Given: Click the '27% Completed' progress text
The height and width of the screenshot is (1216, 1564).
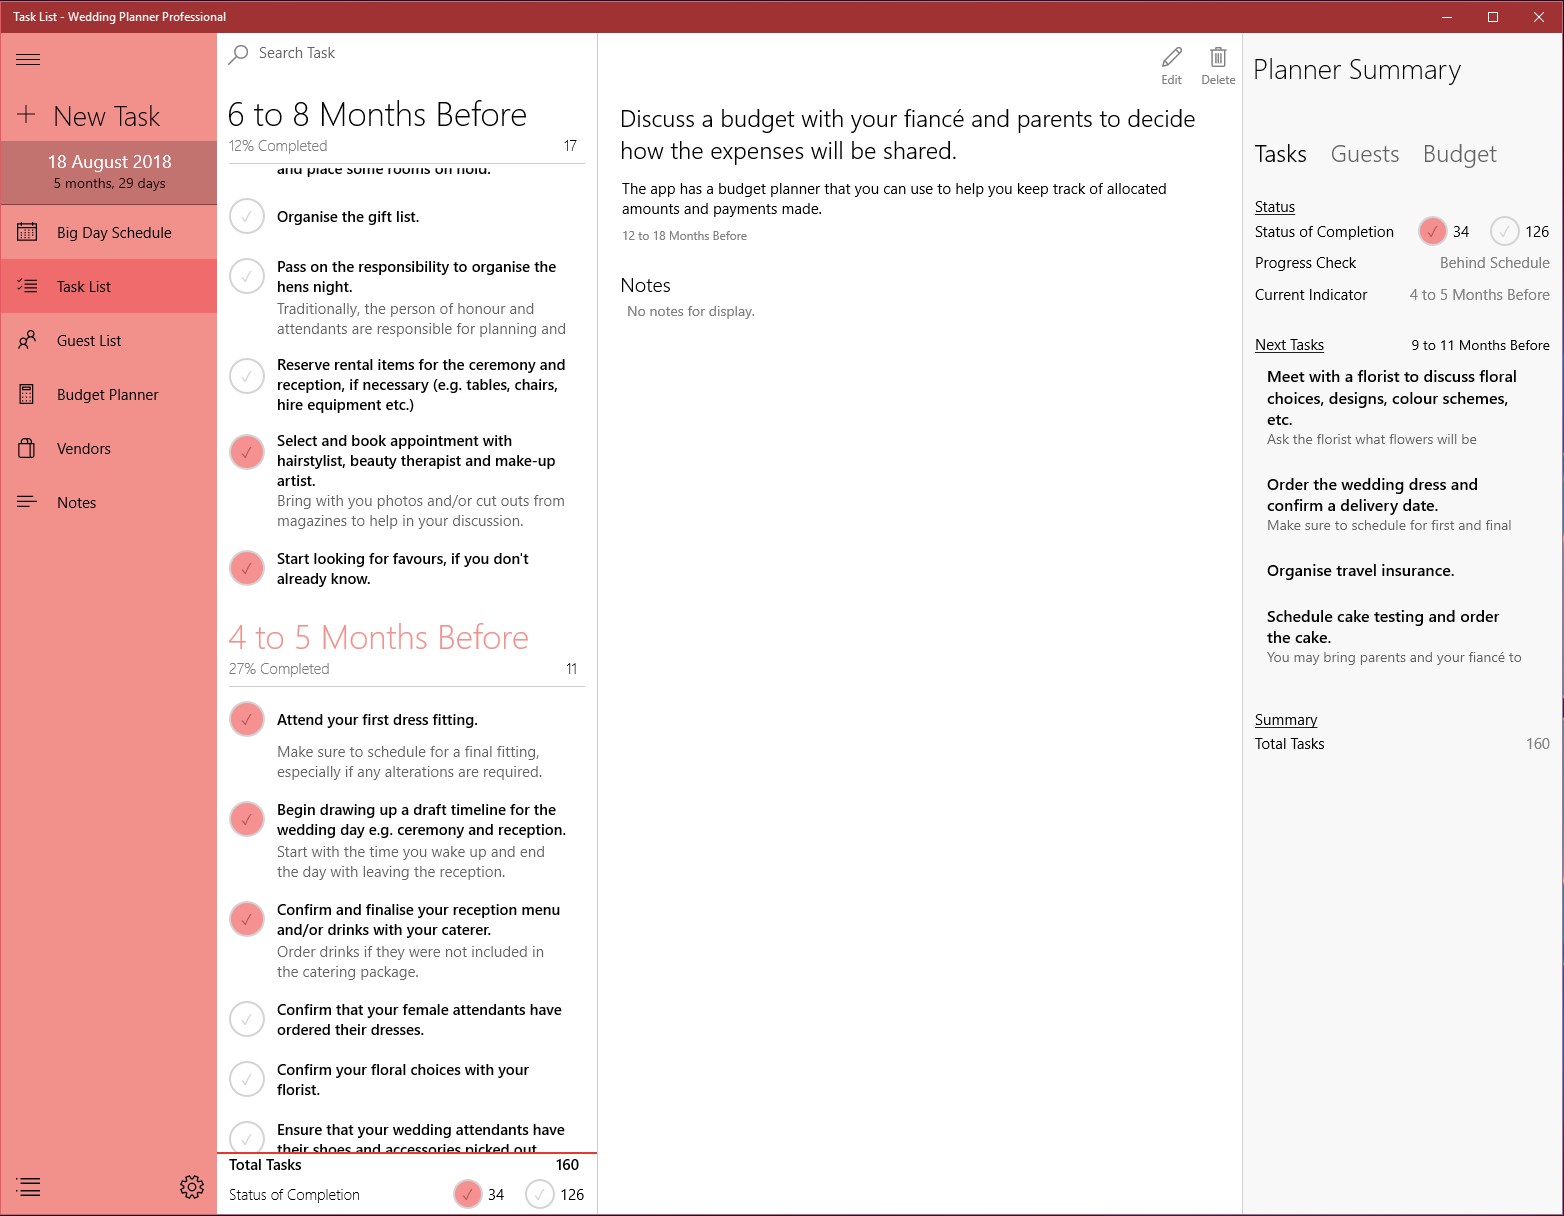Looking at the screenshot, I should tap(279, 669).
